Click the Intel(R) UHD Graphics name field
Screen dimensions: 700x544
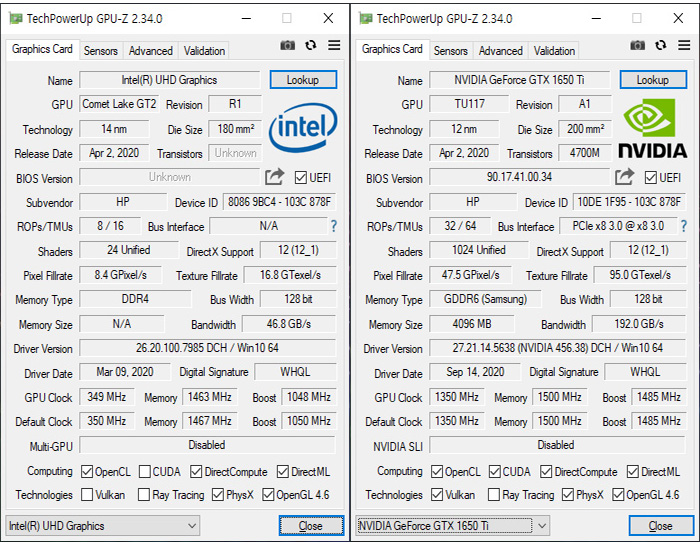pyautogui.click(x=170, y=80)
